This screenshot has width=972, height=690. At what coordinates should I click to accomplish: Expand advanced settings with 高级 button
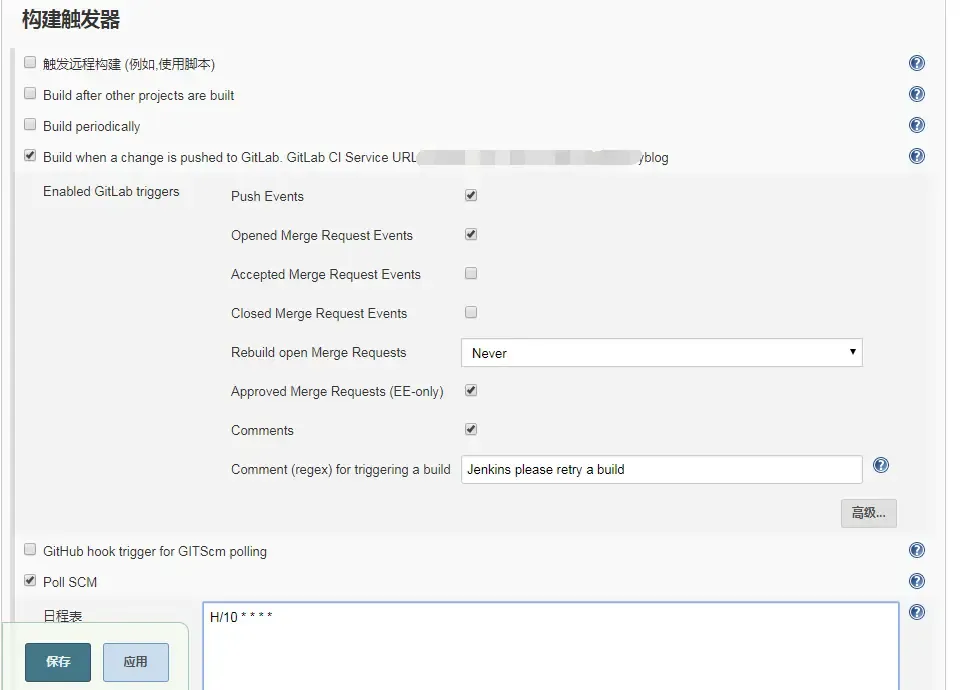[868, 513]
